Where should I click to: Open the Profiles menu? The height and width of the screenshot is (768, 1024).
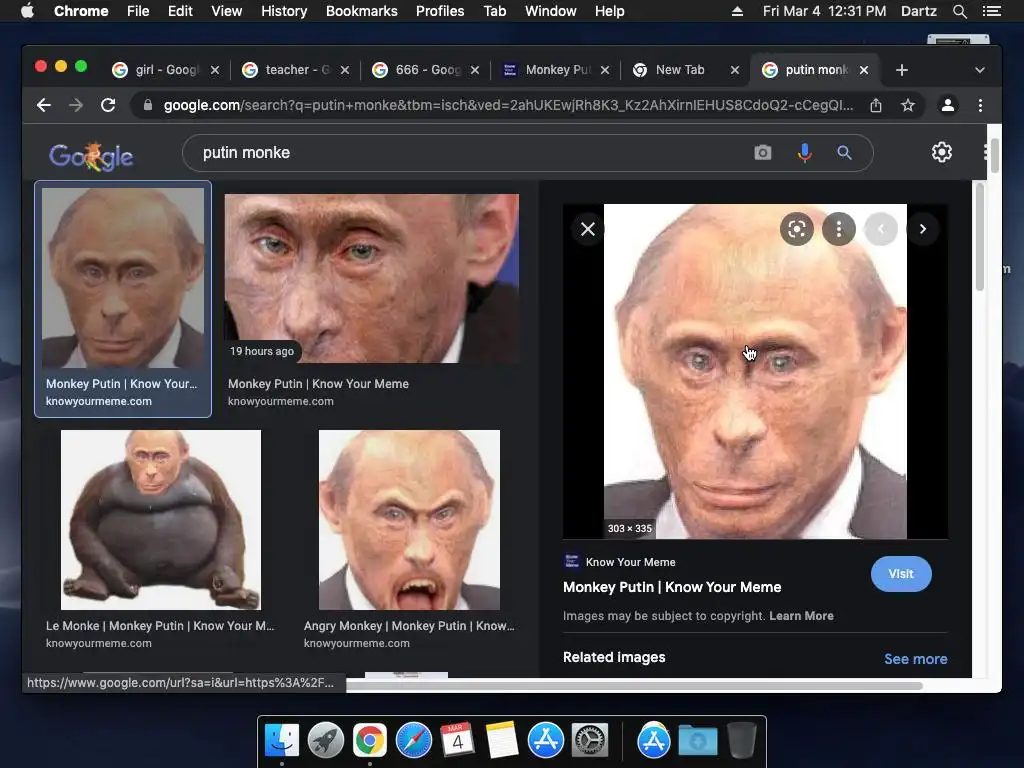[440, 11]
